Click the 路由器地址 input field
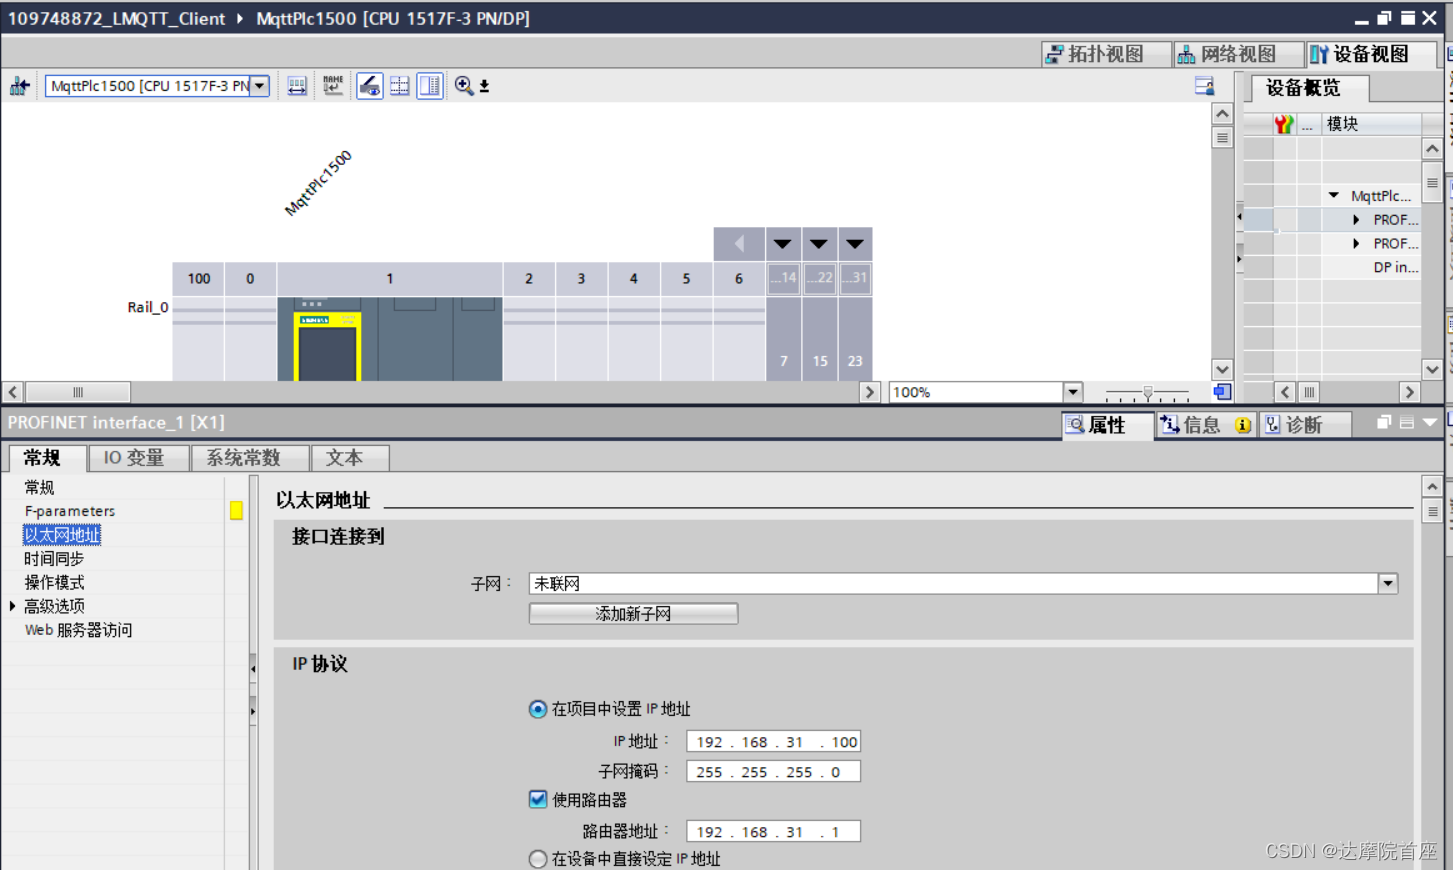The image size is (1453, 870). [773, 832]
